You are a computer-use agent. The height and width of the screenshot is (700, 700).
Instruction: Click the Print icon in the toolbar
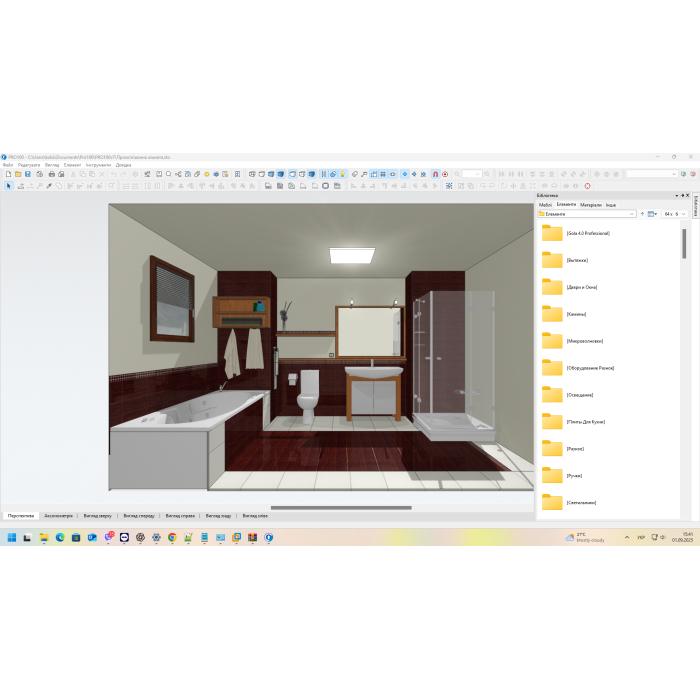51,174
